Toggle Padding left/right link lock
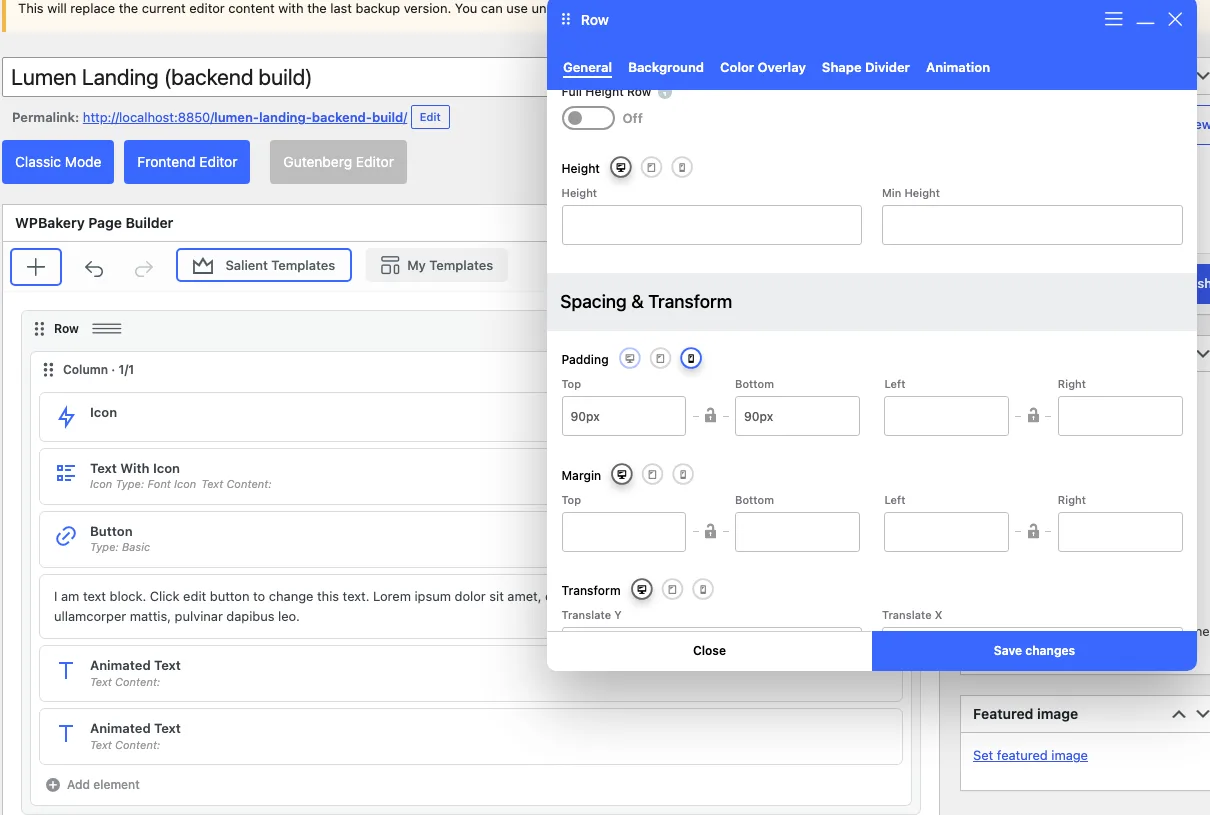 tap(1033, 415)
